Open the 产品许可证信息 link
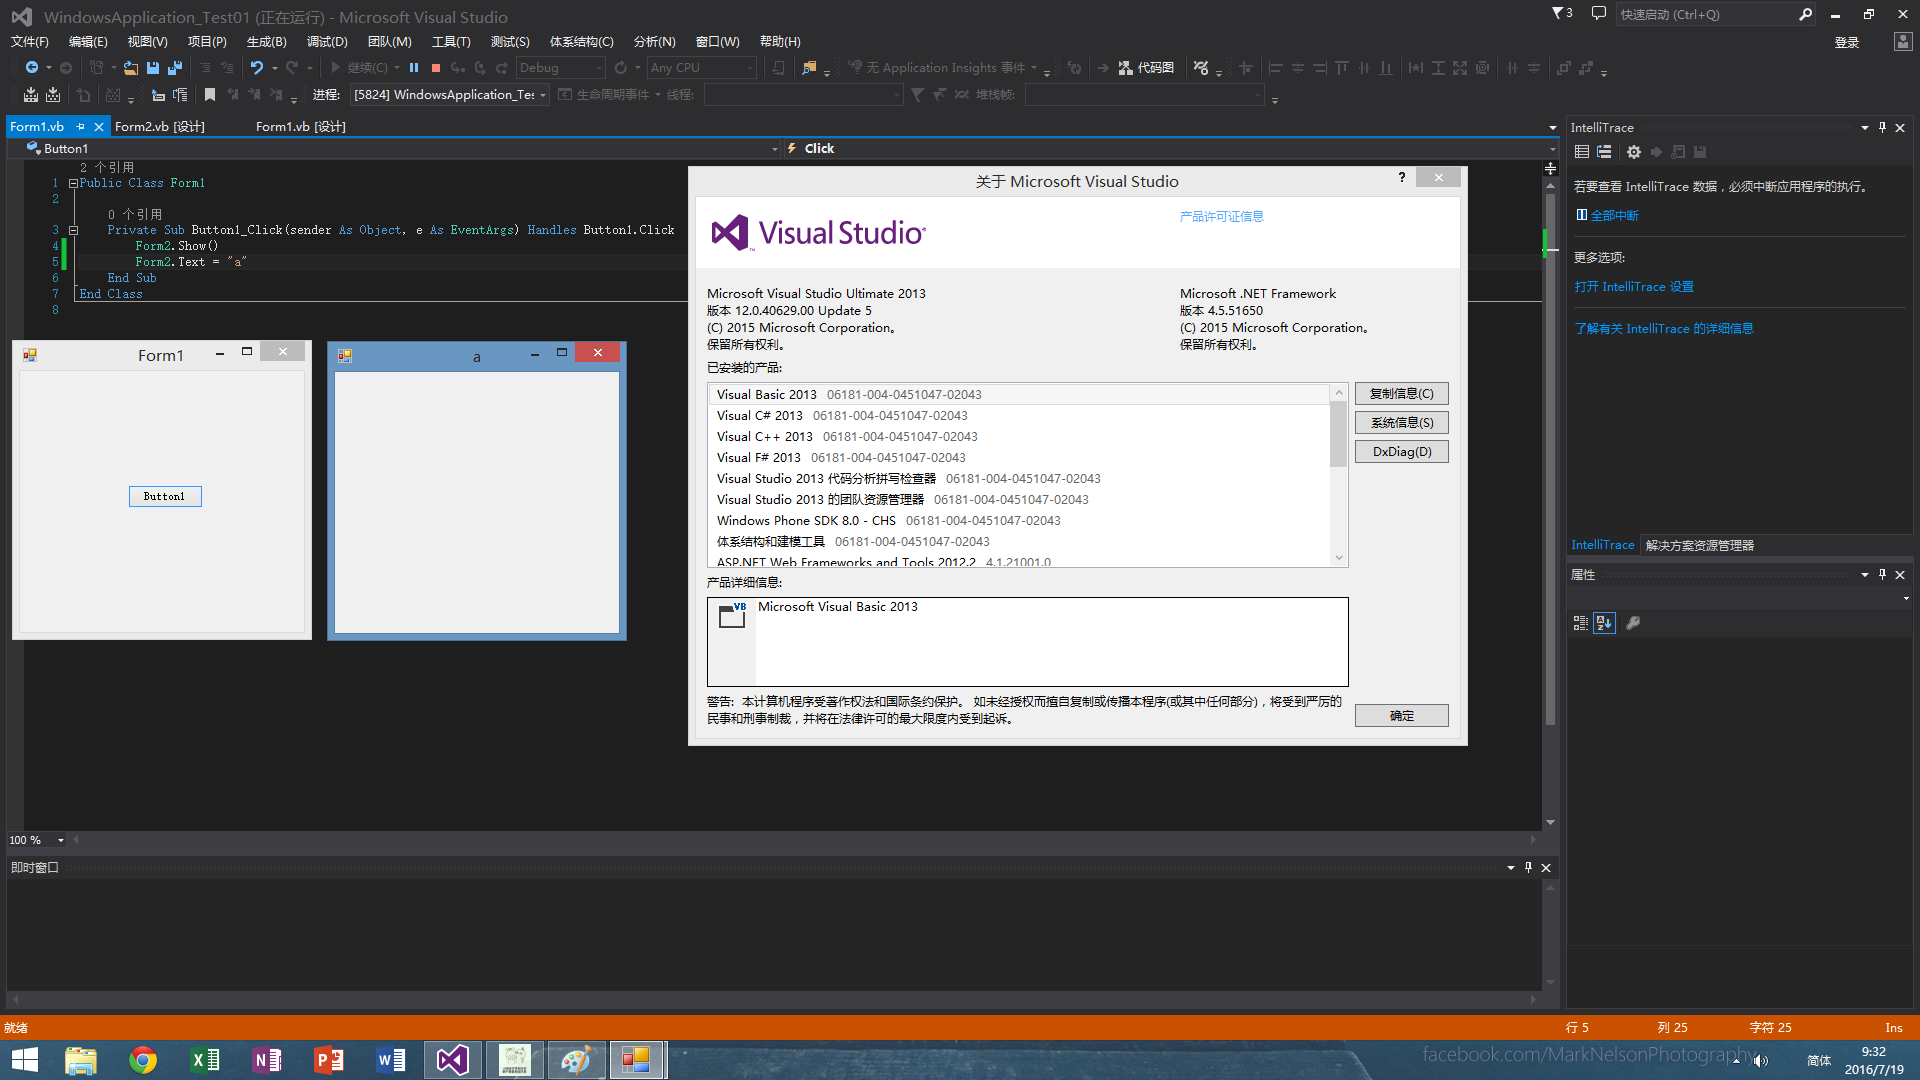Screen dimensions: 1920x1080 (x=1221, y=217)
